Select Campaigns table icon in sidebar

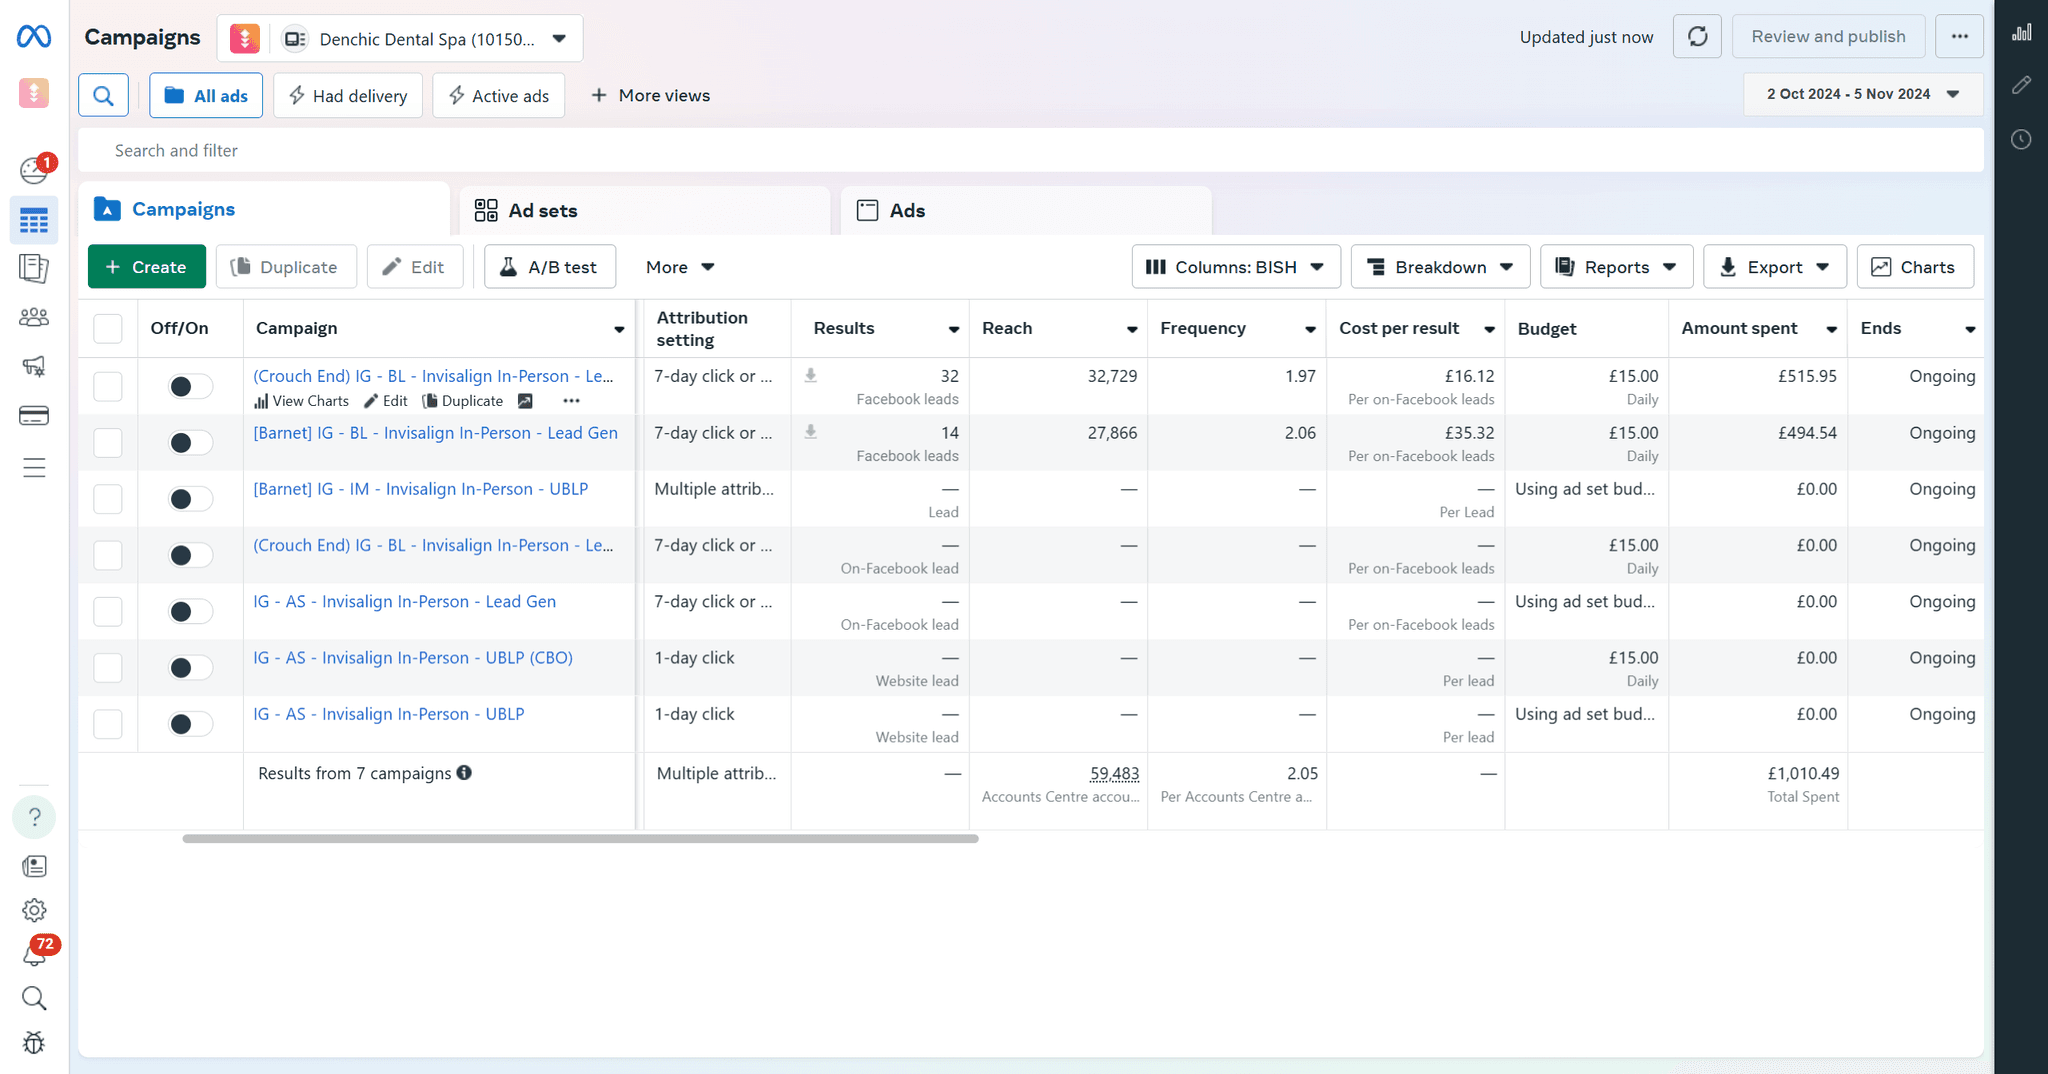(x=34, y=220)
